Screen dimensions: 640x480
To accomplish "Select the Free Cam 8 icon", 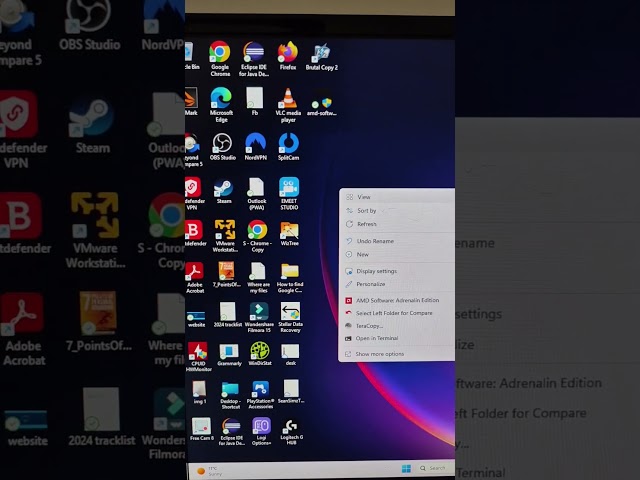I will tap(201, 429).
